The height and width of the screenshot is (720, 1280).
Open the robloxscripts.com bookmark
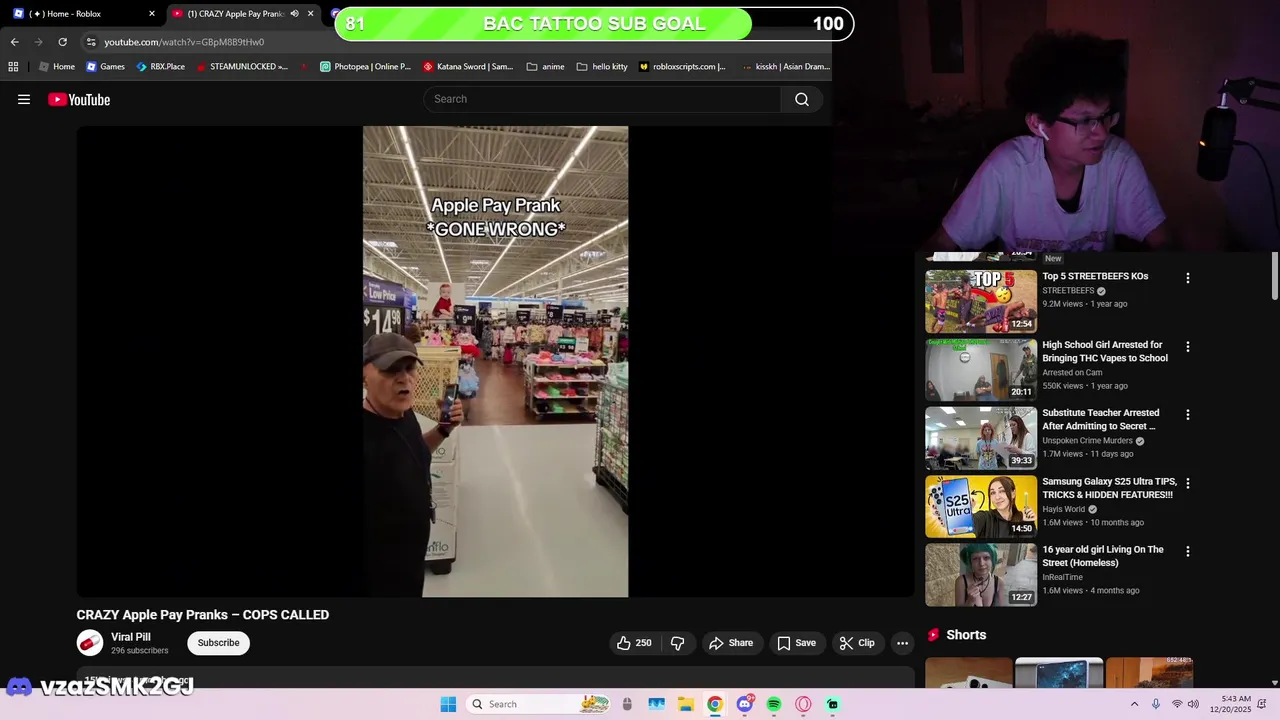[x=682, y=67]
